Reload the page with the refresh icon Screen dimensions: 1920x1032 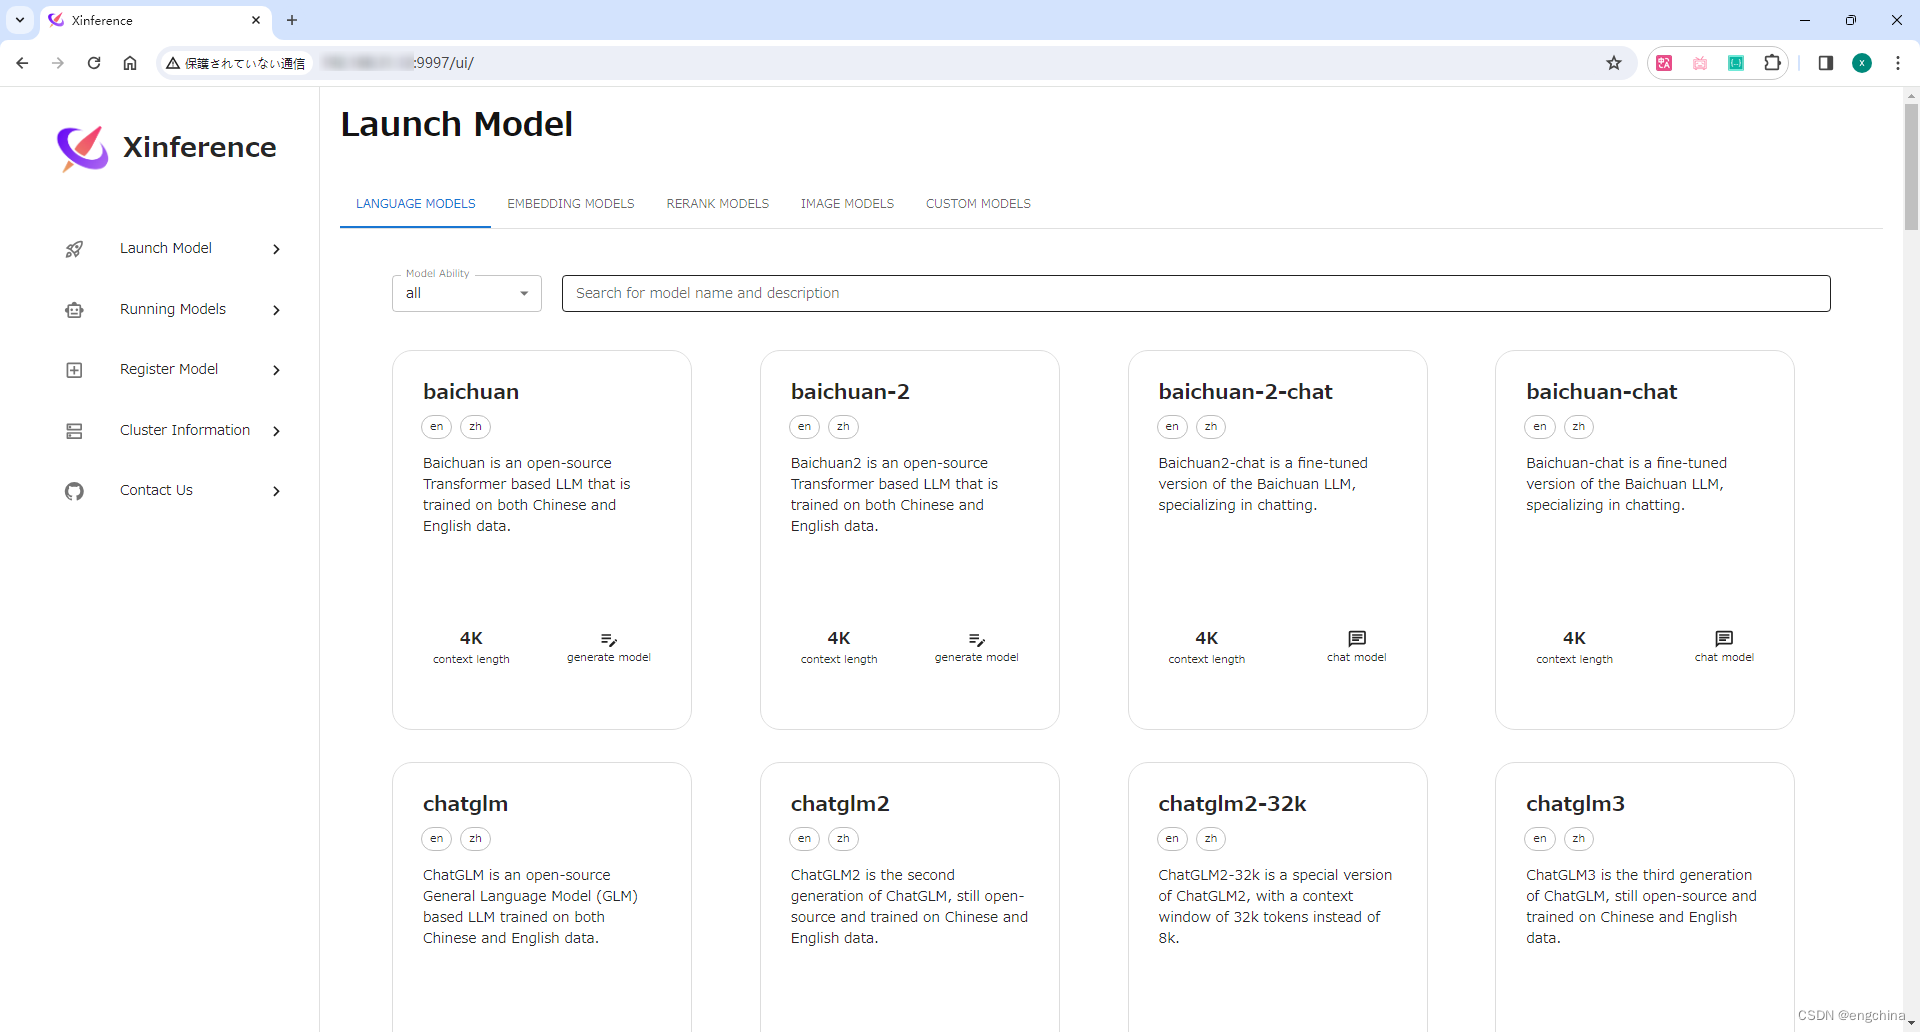(x=94, y=63)
